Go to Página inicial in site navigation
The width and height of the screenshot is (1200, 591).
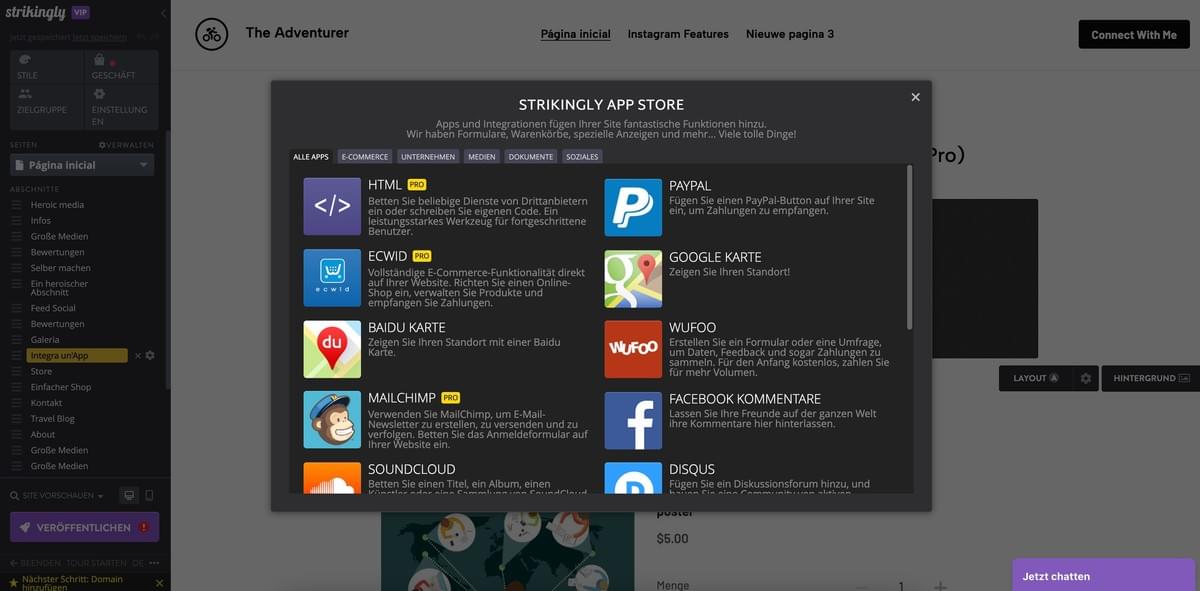576,34
